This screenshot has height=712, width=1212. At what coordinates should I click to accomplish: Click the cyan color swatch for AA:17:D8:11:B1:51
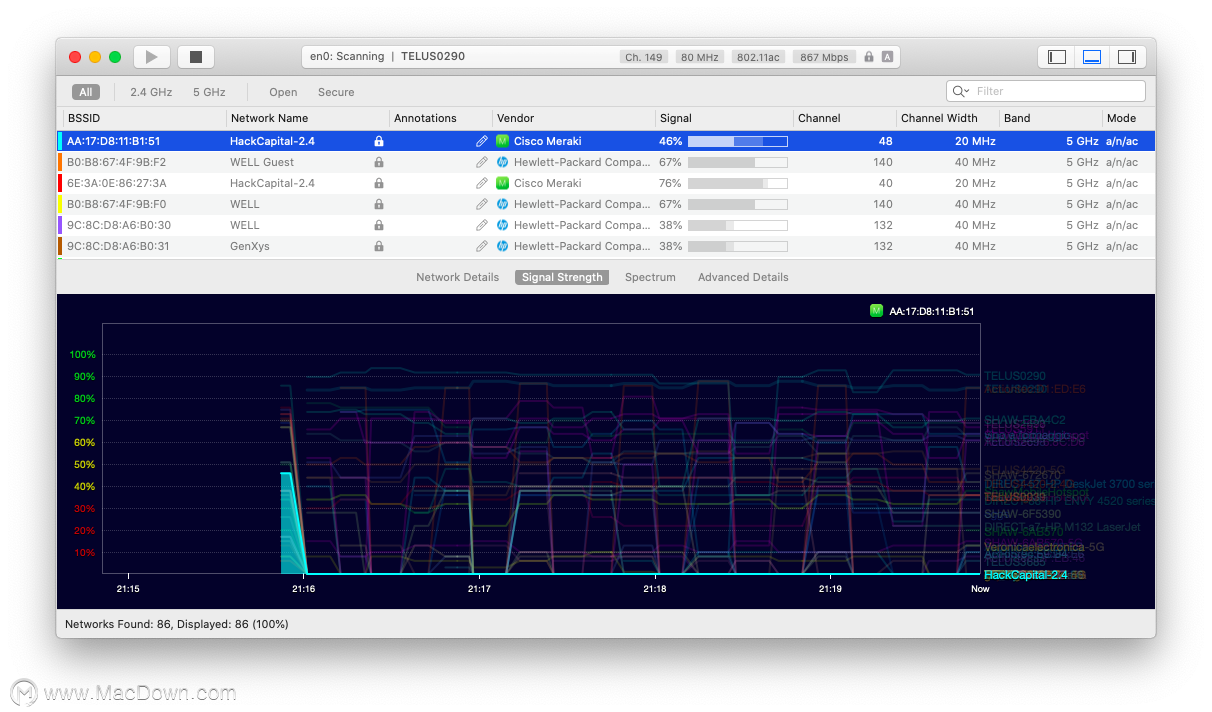[x=60, y=141]
